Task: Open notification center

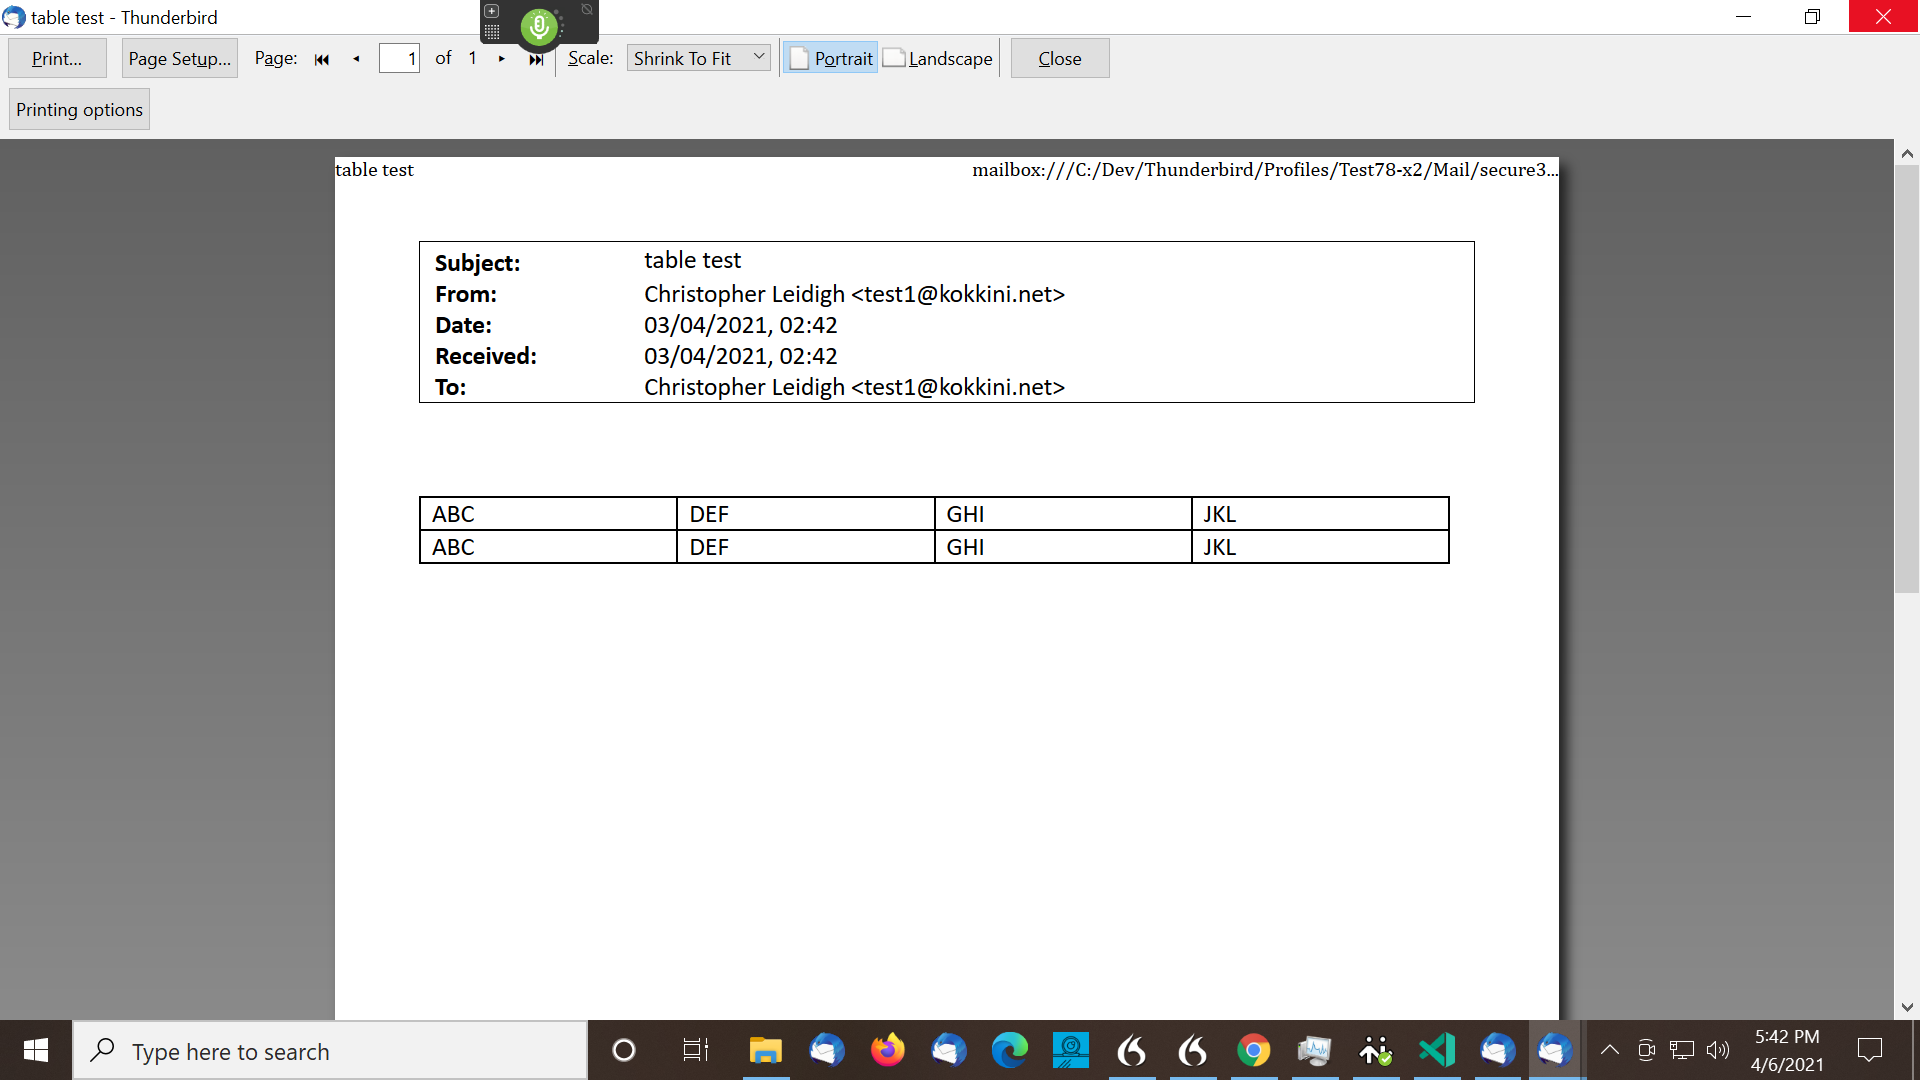Action: 1869,1050
